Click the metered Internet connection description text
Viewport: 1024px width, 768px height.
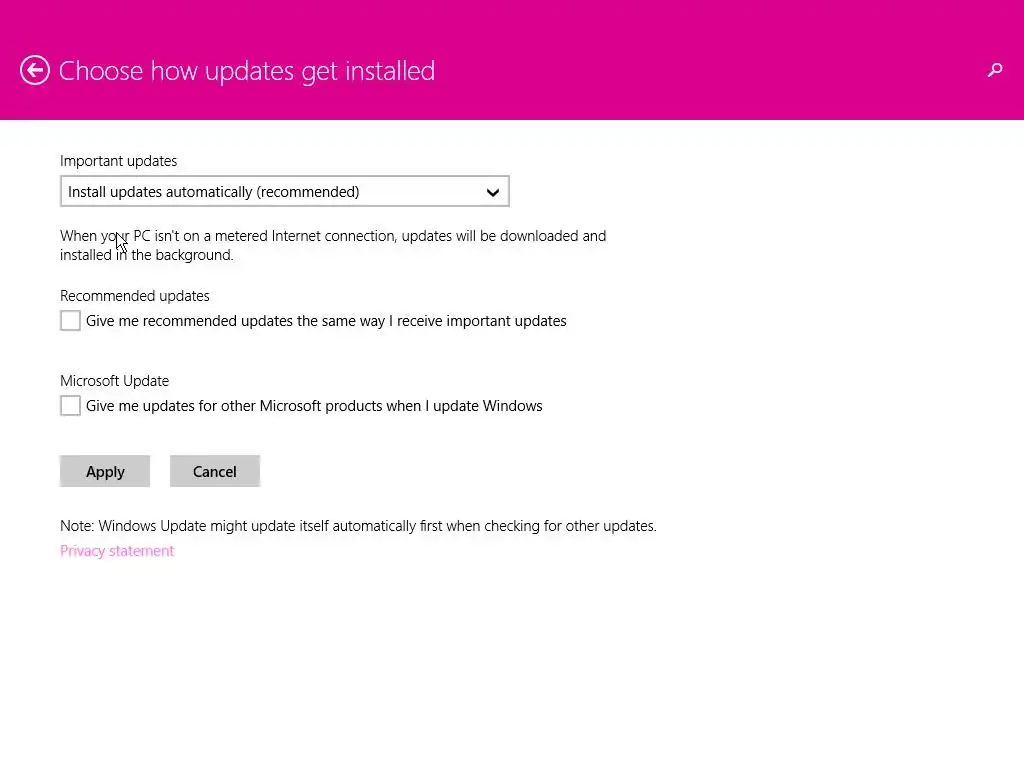click(333, 245)
